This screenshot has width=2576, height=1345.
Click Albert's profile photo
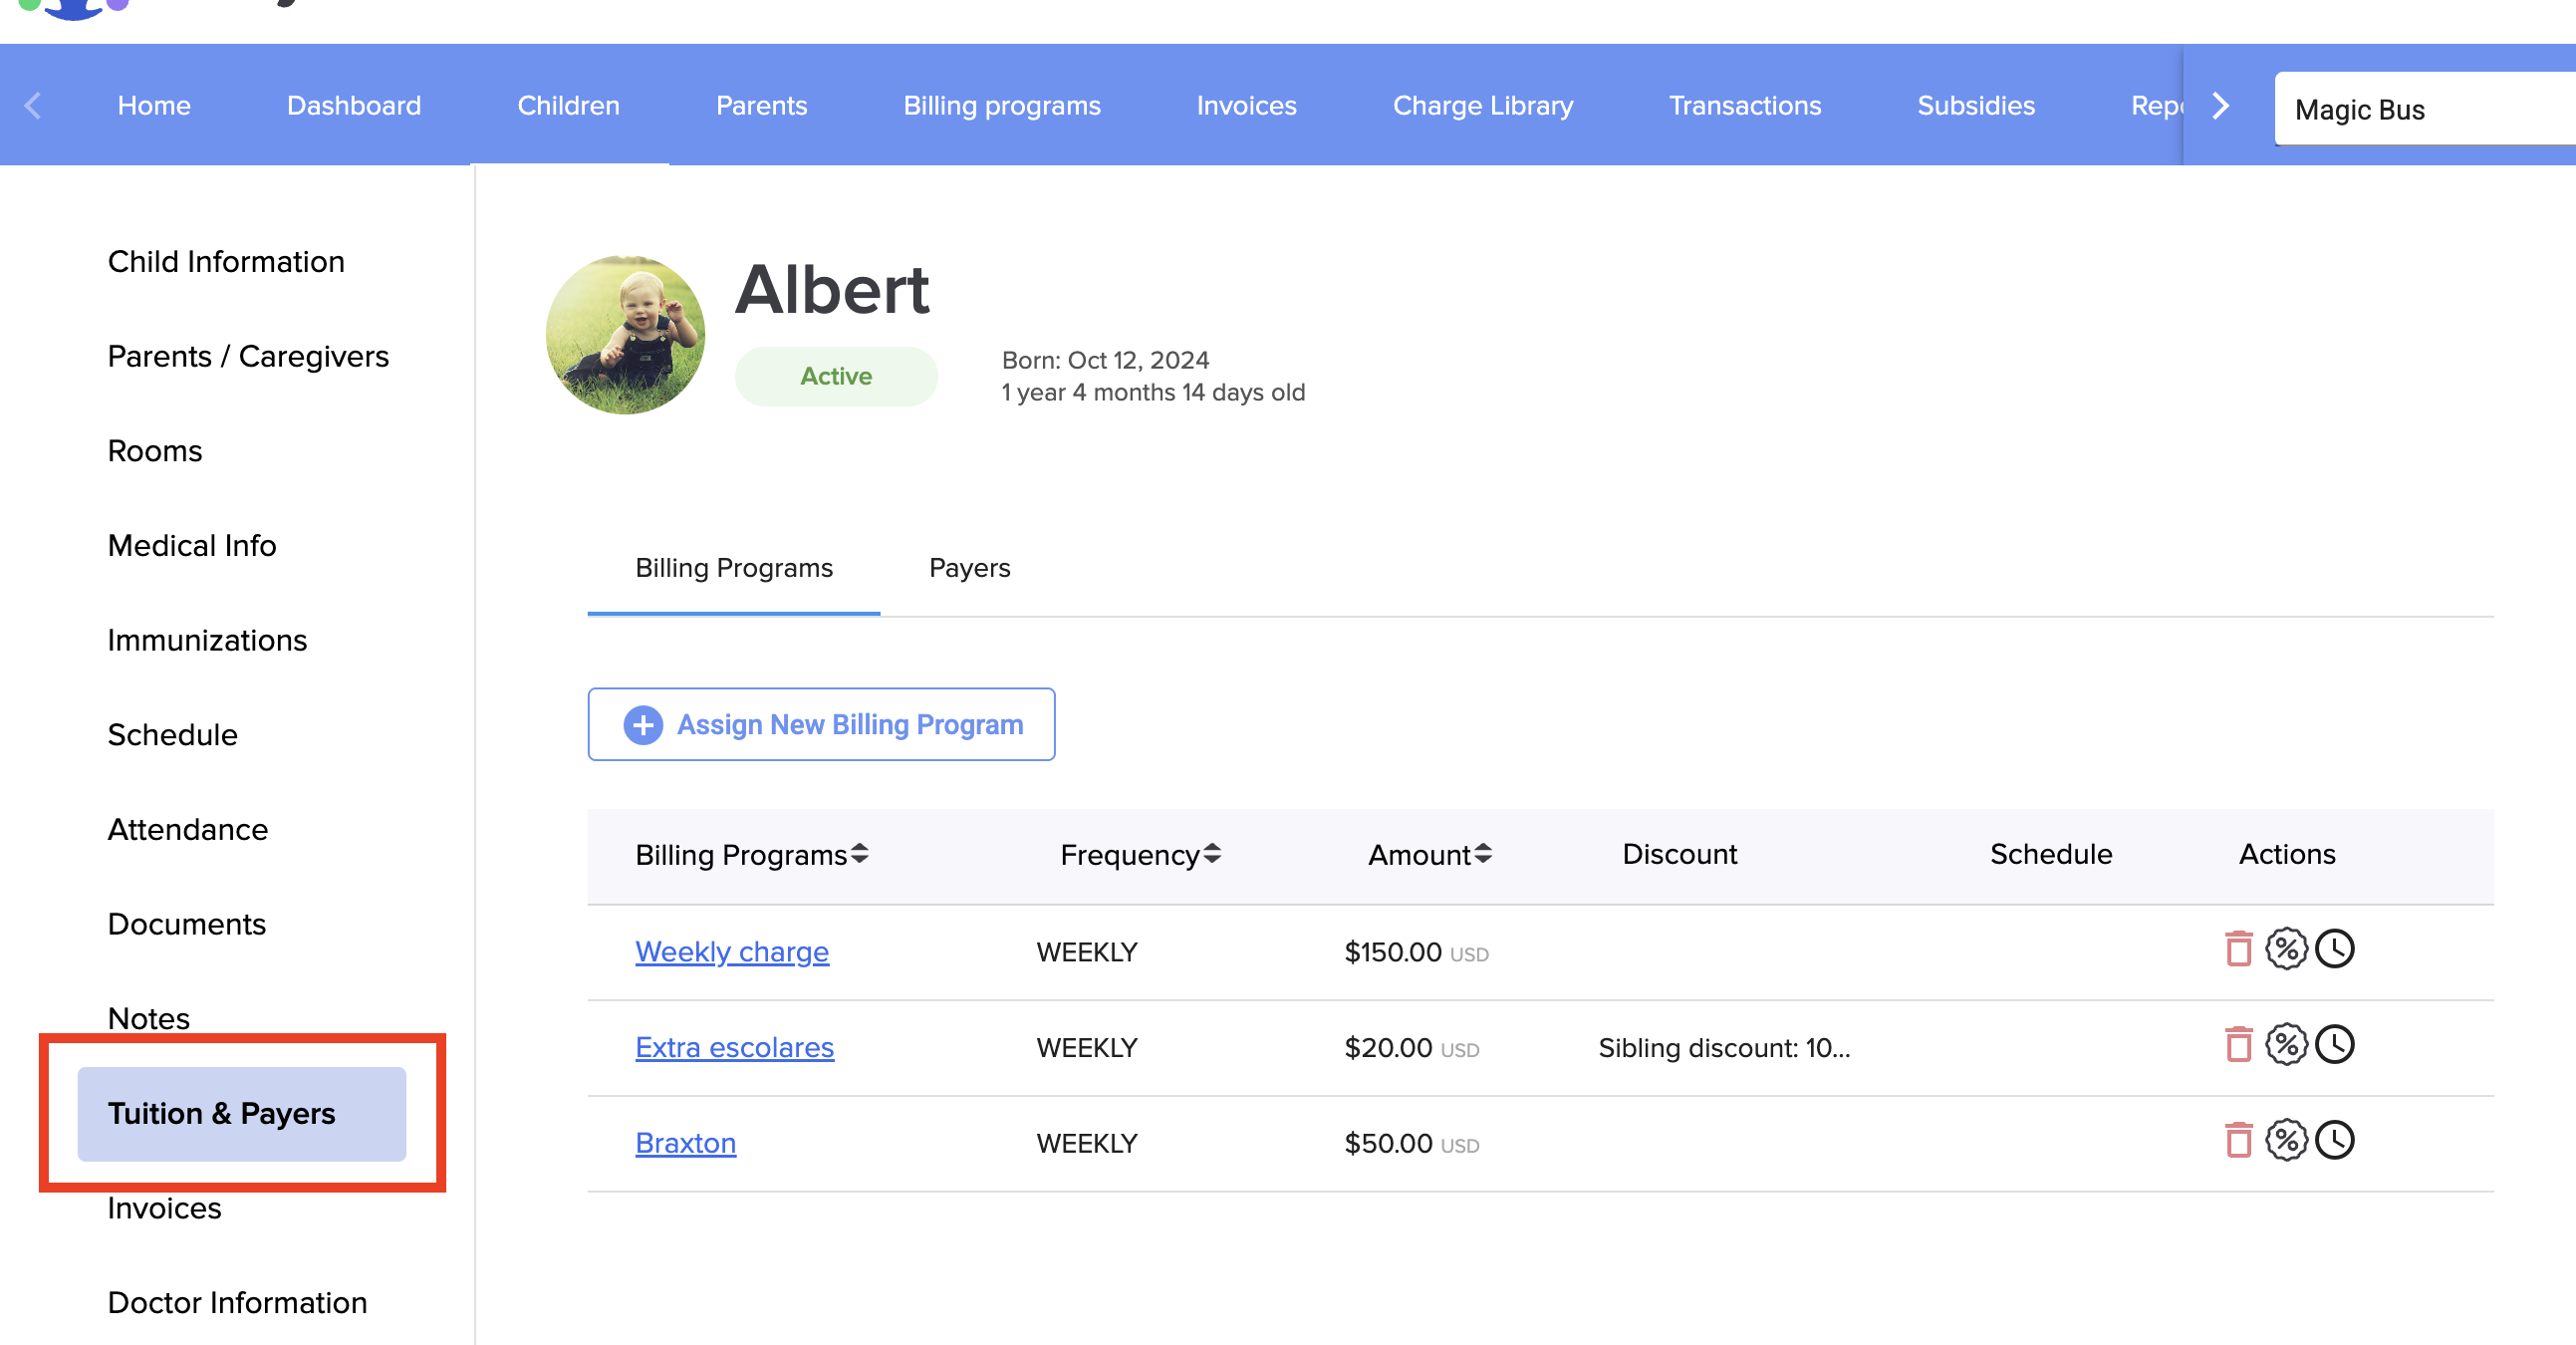(626, 335)
